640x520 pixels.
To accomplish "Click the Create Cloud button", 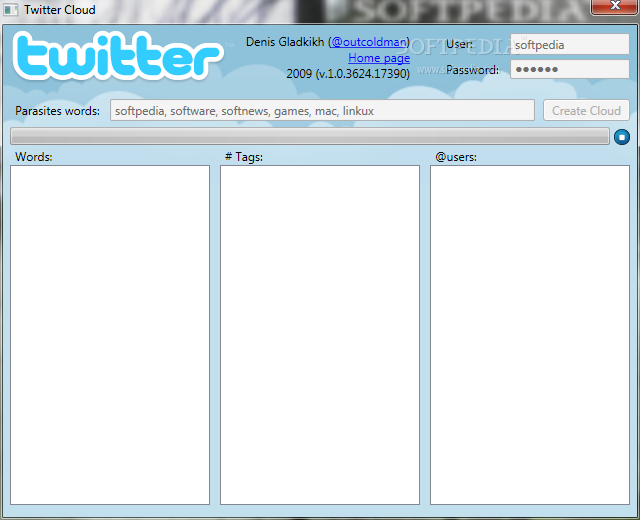I will coord(586,110).
